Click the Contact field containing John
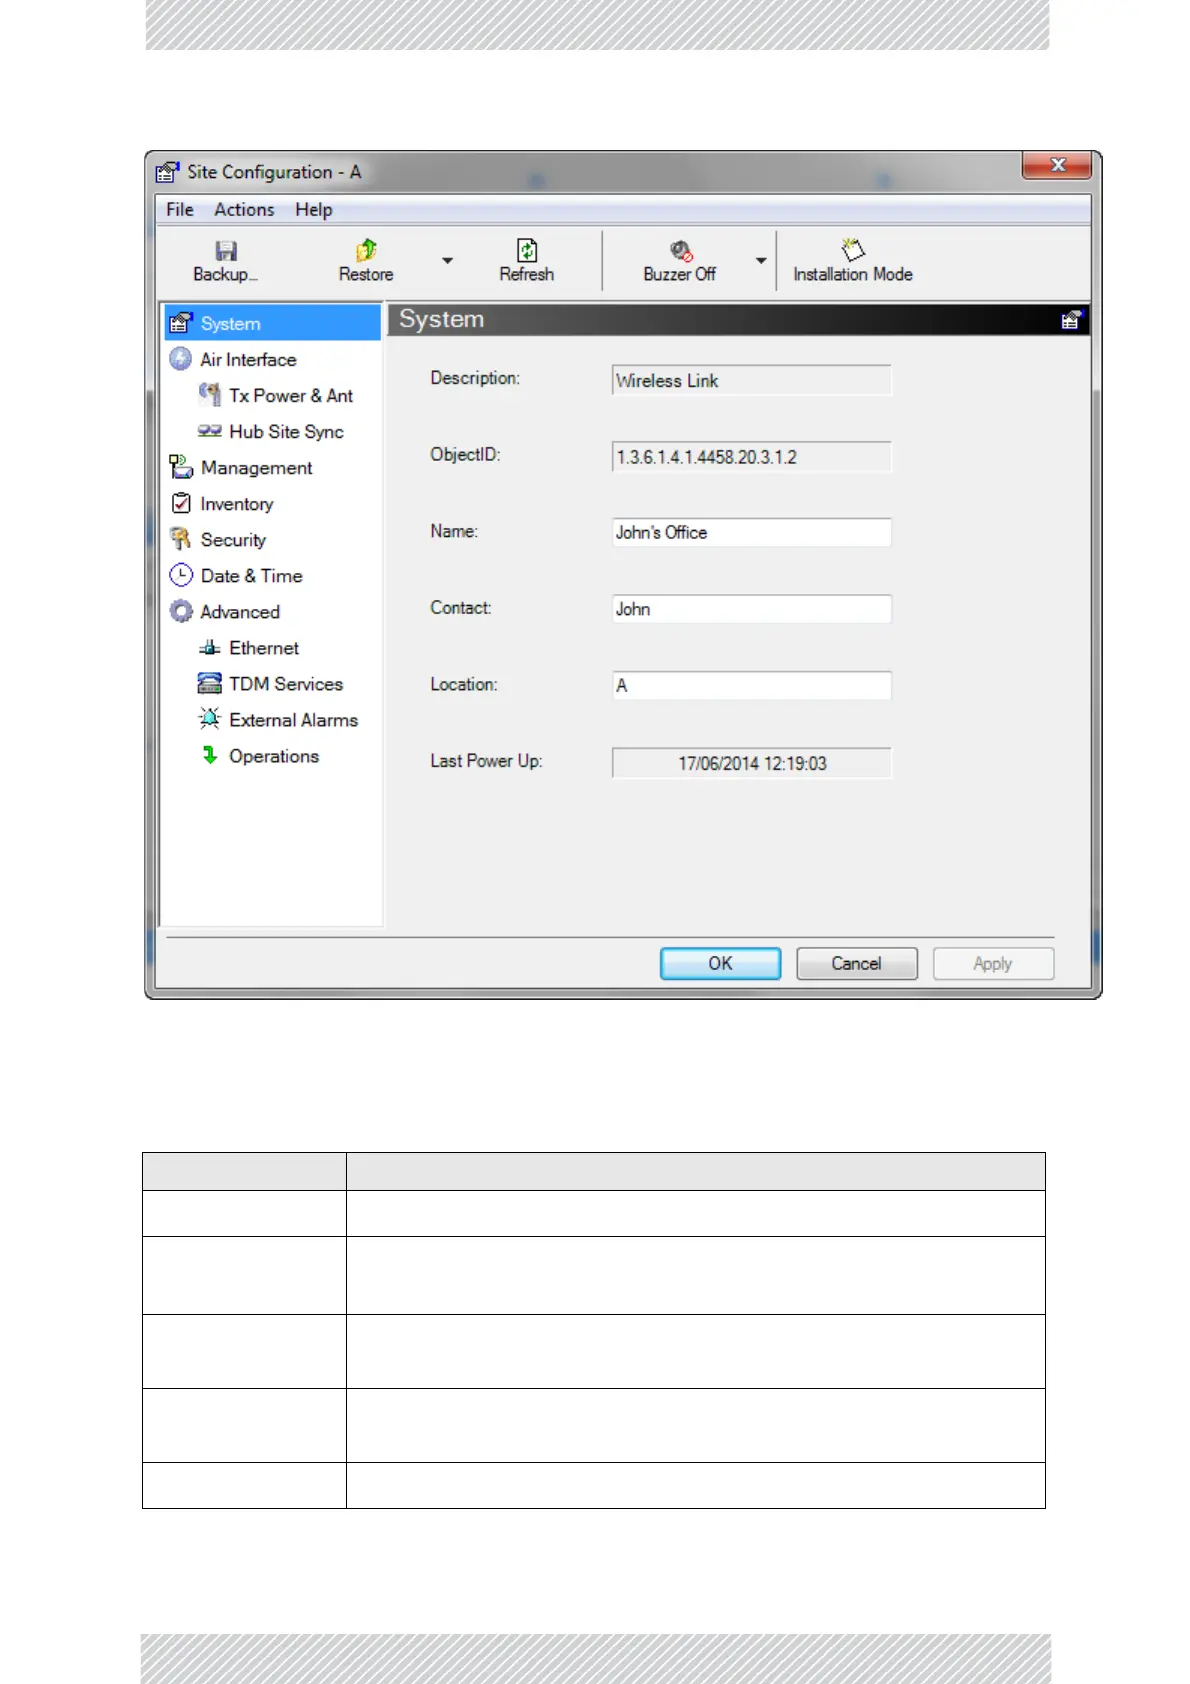 tap(752, 609)
